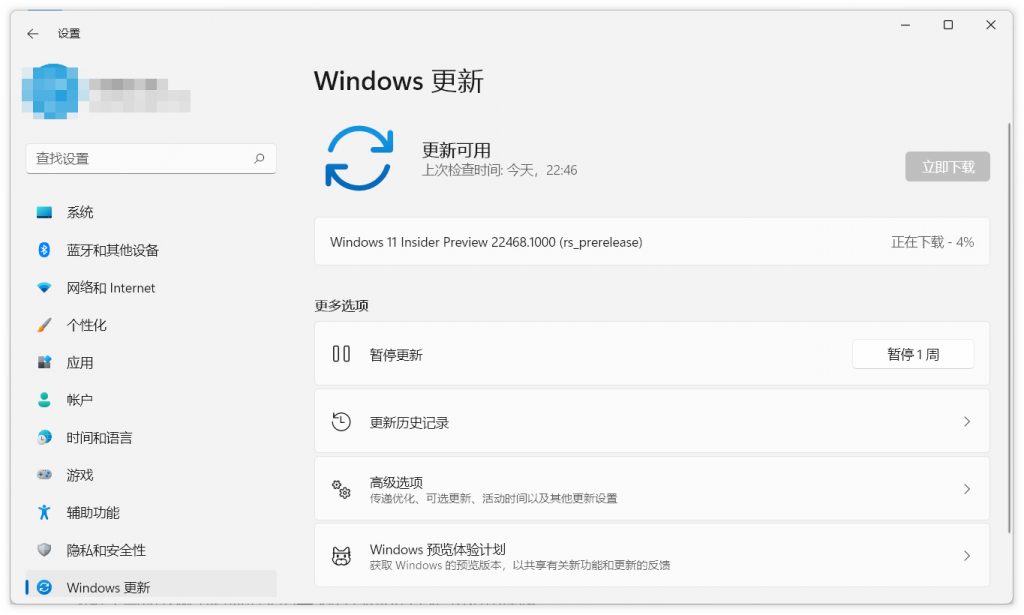The height and width of the screenshot is (615, 1024).
Task: Select 帐户 in the sidebar
Action: click(x=151, y=400)
